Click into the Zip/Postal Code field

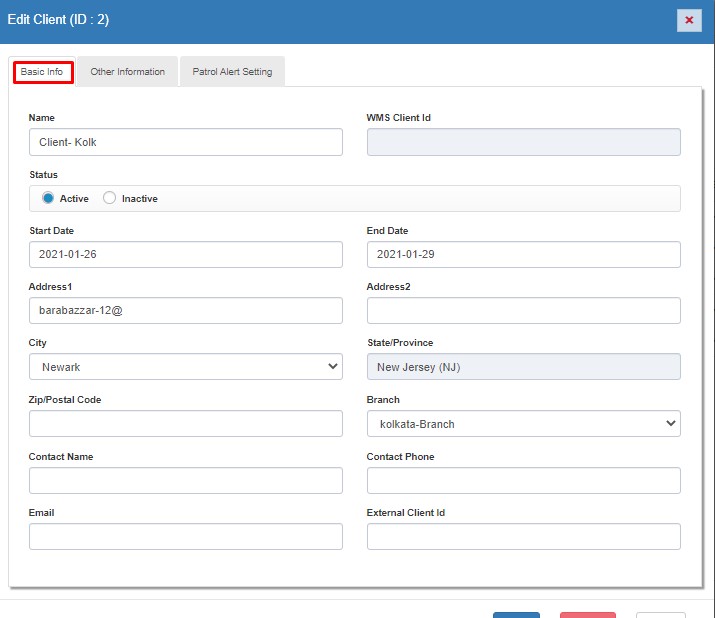(186, 423)
